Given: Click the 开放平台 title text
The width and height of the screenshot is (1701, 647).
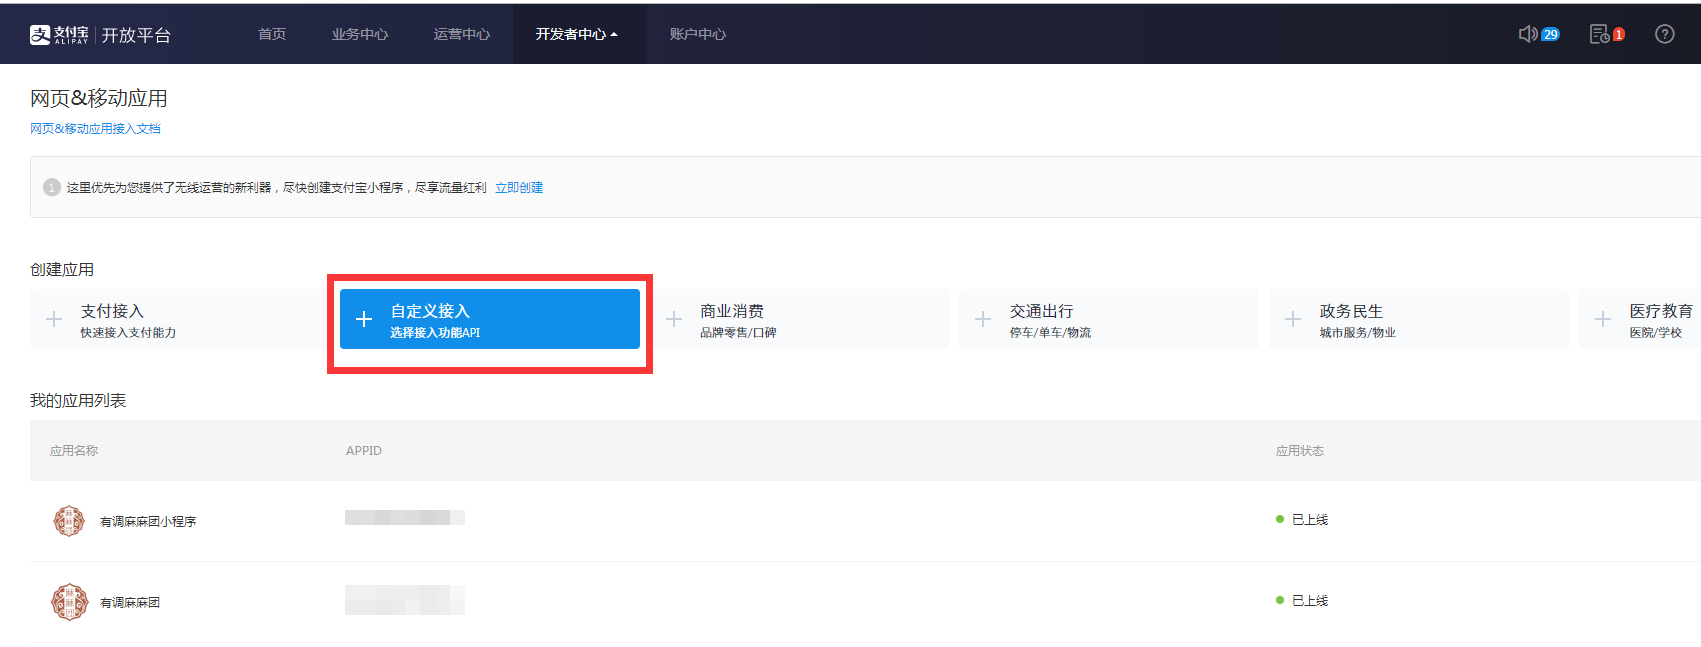Looking at the screenshot, I should pos(136,35).
